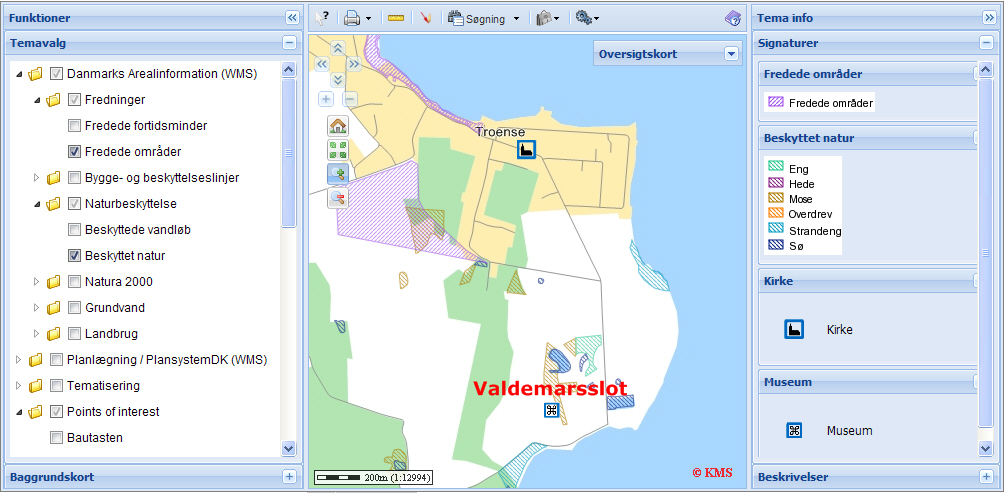The width and height of the screenshot is (1004, 493).
Task: Expand the Tematisering tree node
Action: pos(19,385)
